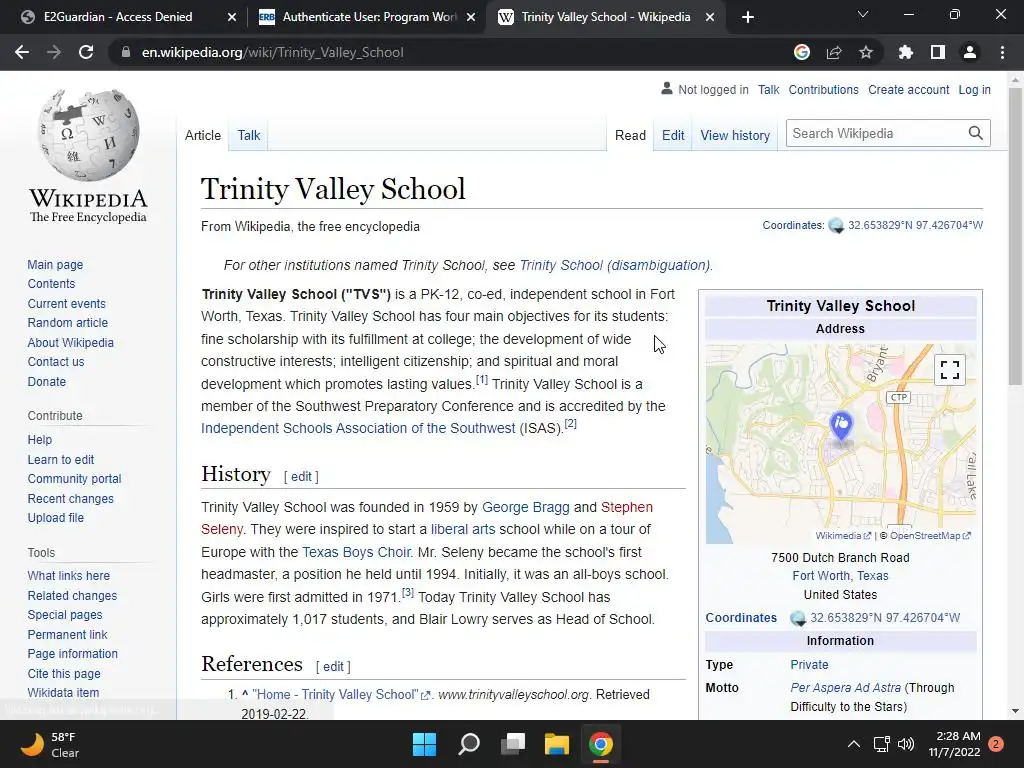
Task: Click the globe icon beside top coordinates
Action: tap(836, 225)
